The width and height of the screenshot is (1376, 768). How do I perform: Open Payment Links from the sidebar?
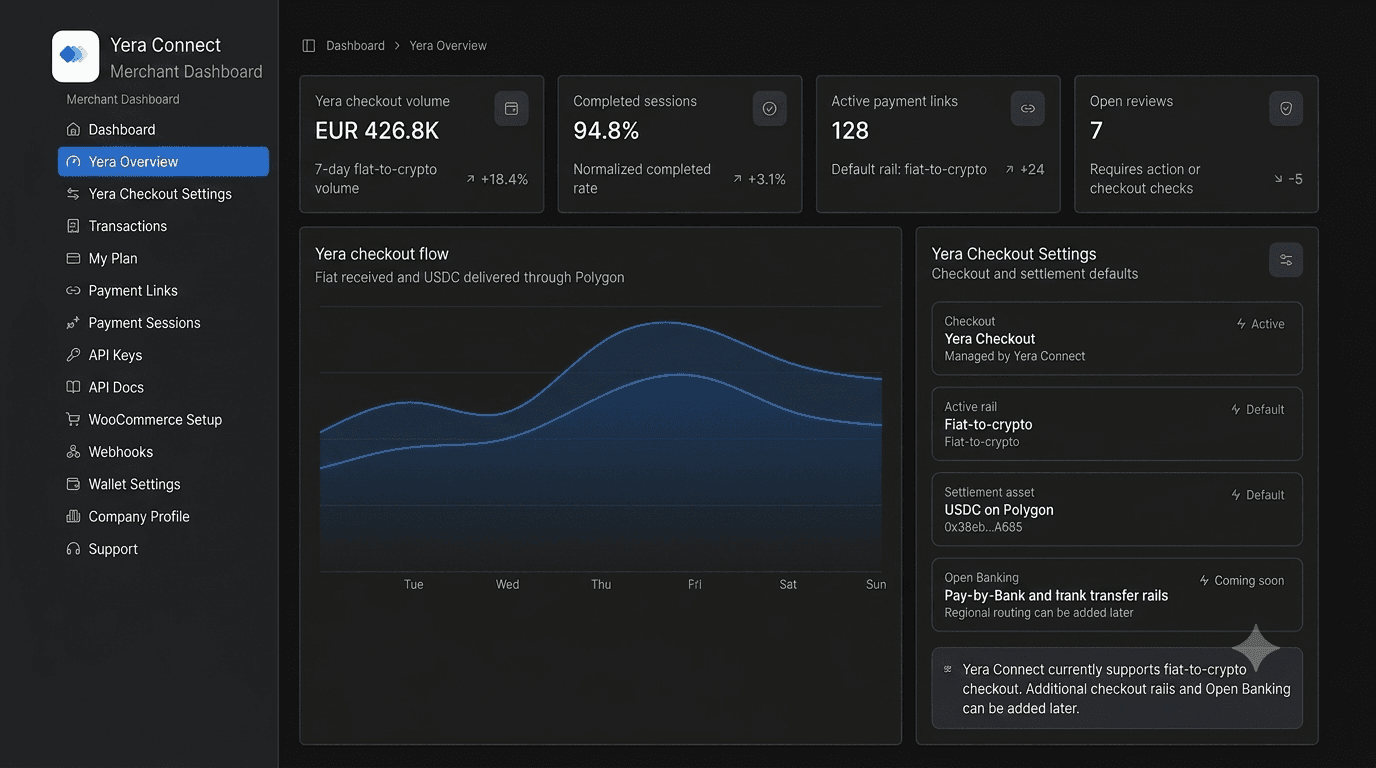pyautogui.click(x=163, y=290)
